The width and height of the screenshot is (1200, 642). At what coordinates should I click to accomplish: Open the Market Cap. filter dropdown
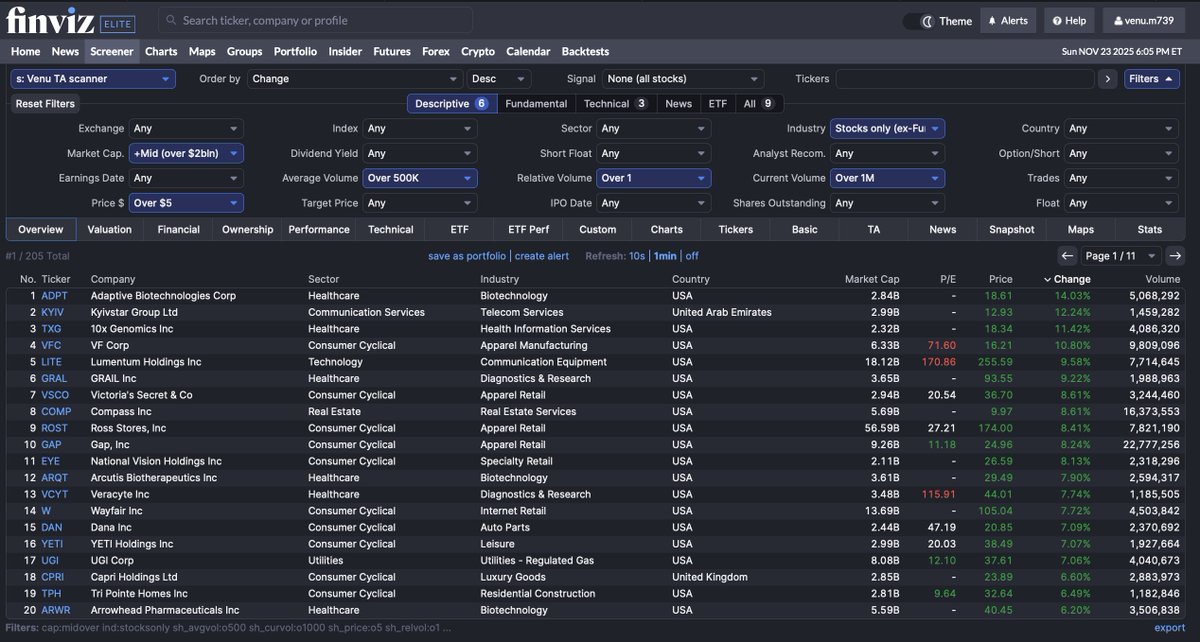(x=186, y=153)
